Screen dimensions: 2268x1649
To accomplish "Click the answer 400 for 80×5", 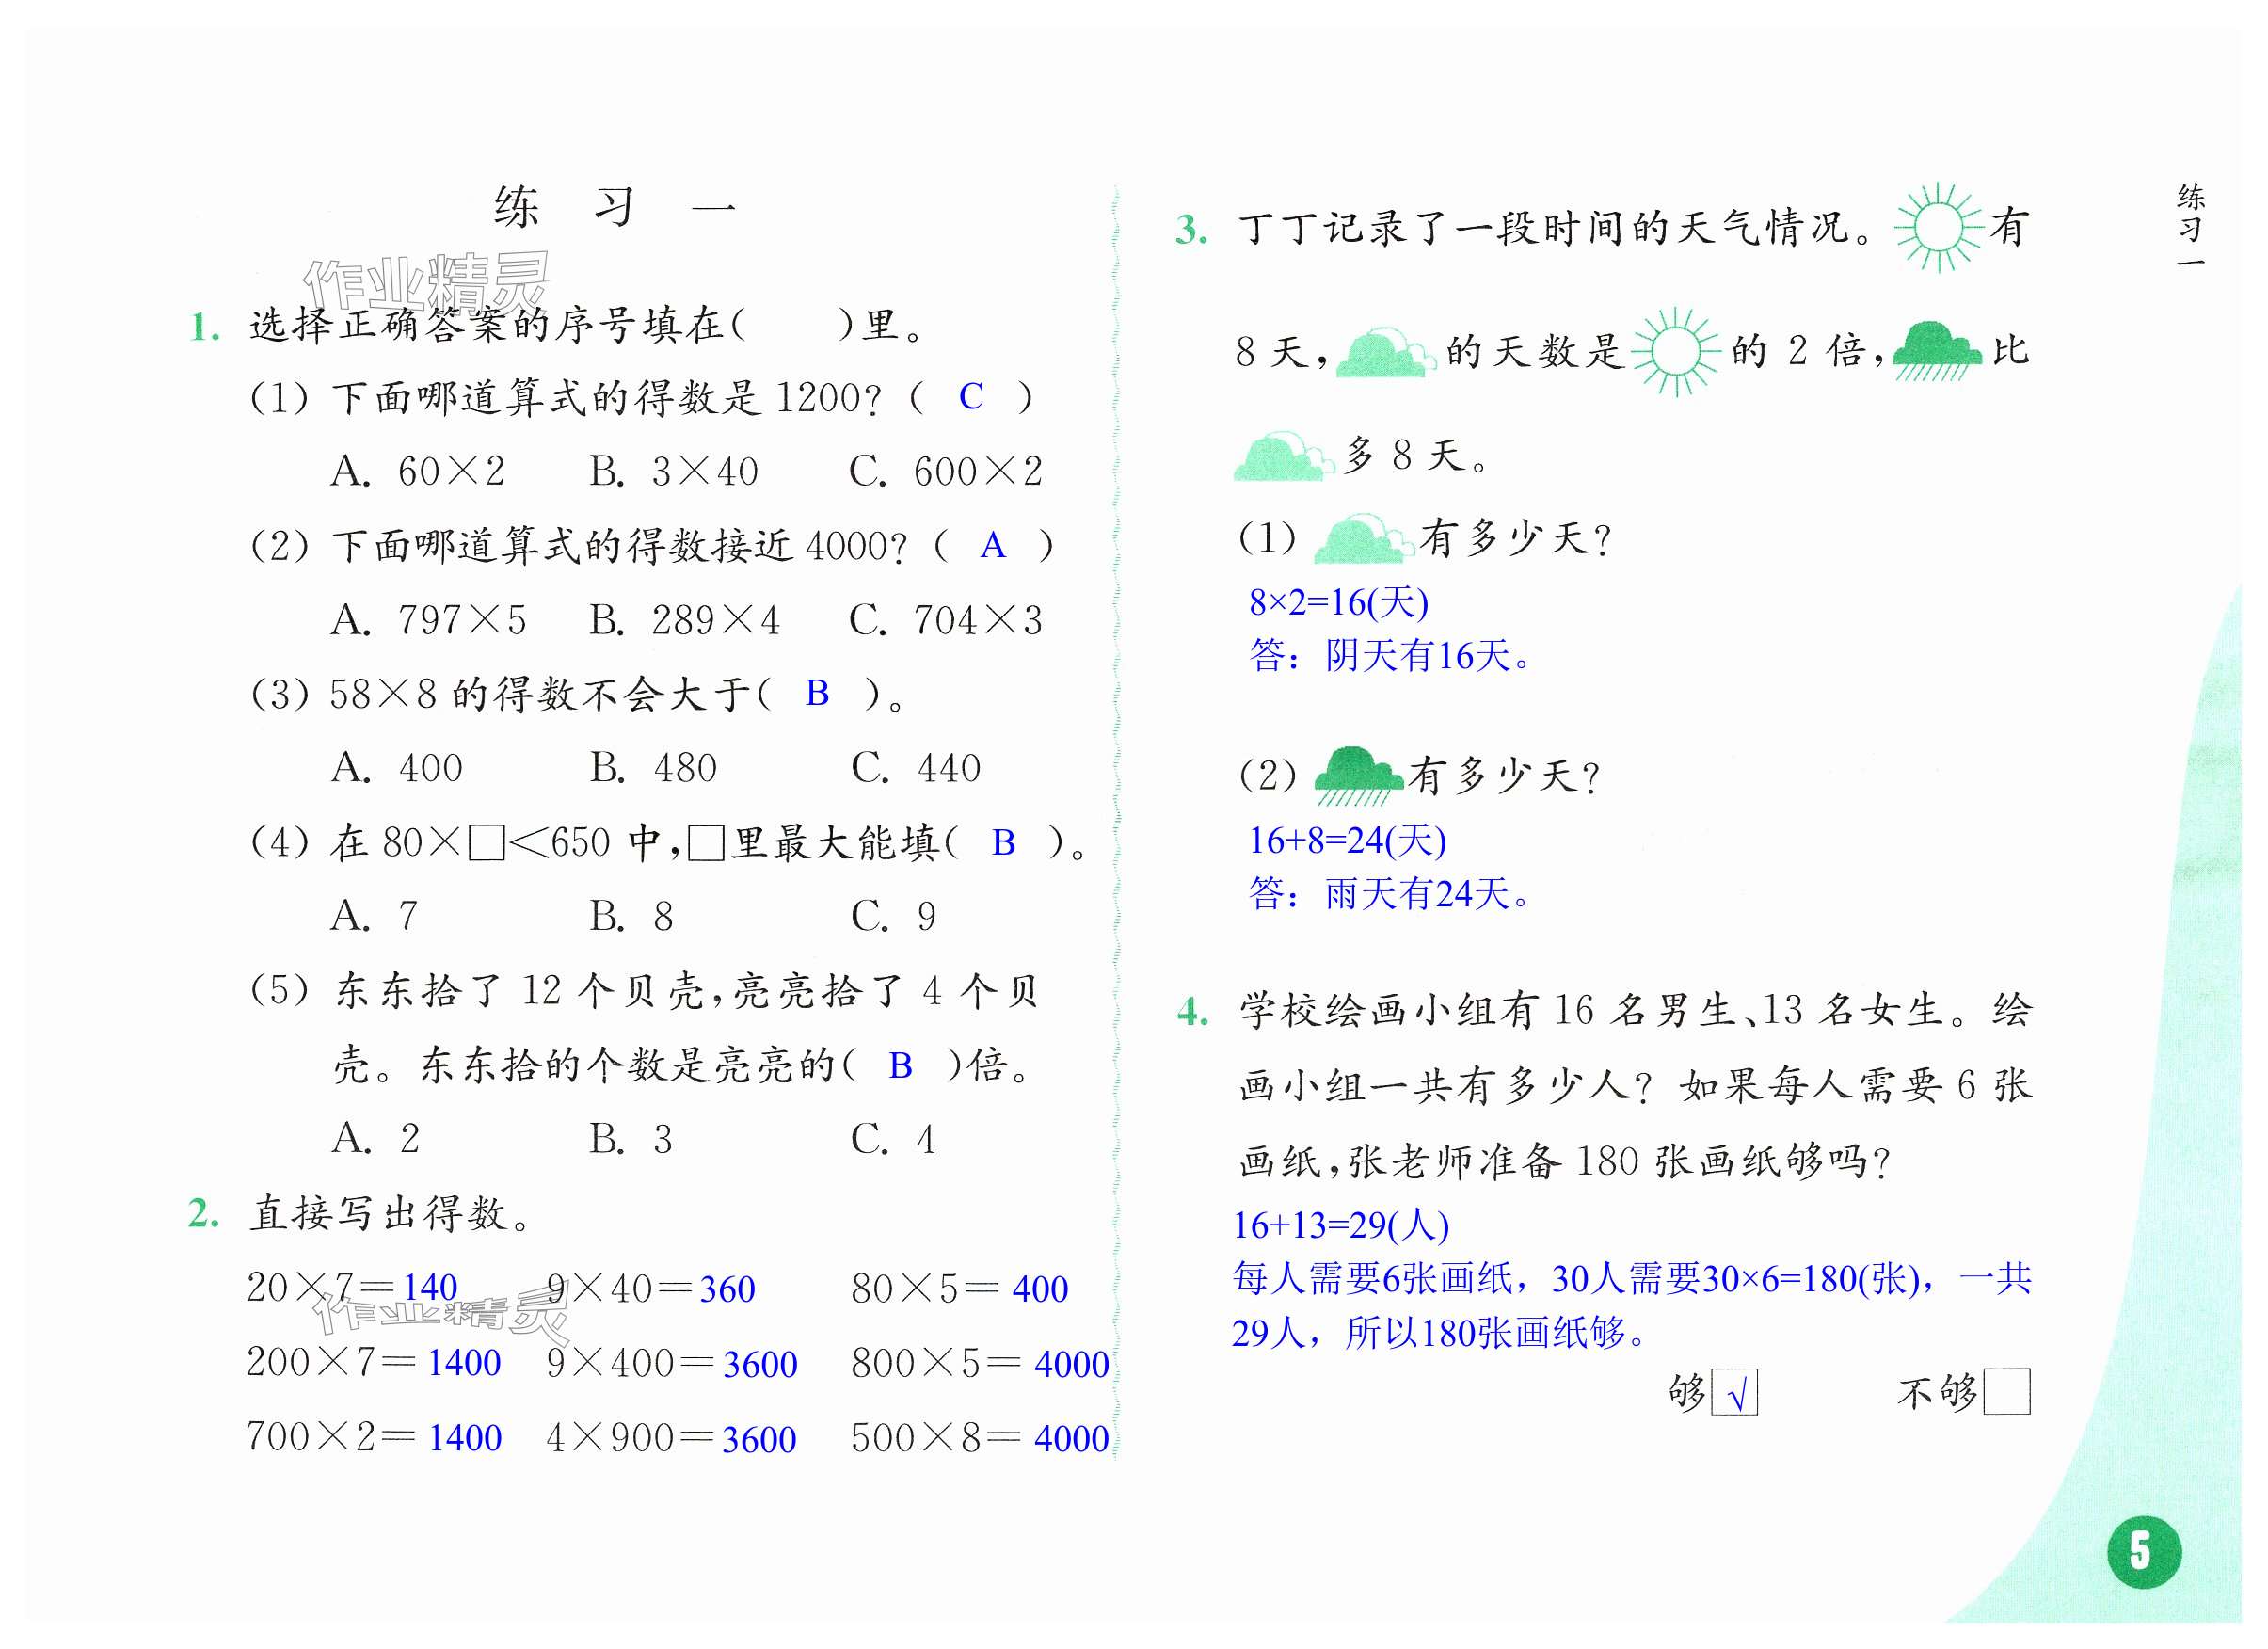I will (1040, 1290).
